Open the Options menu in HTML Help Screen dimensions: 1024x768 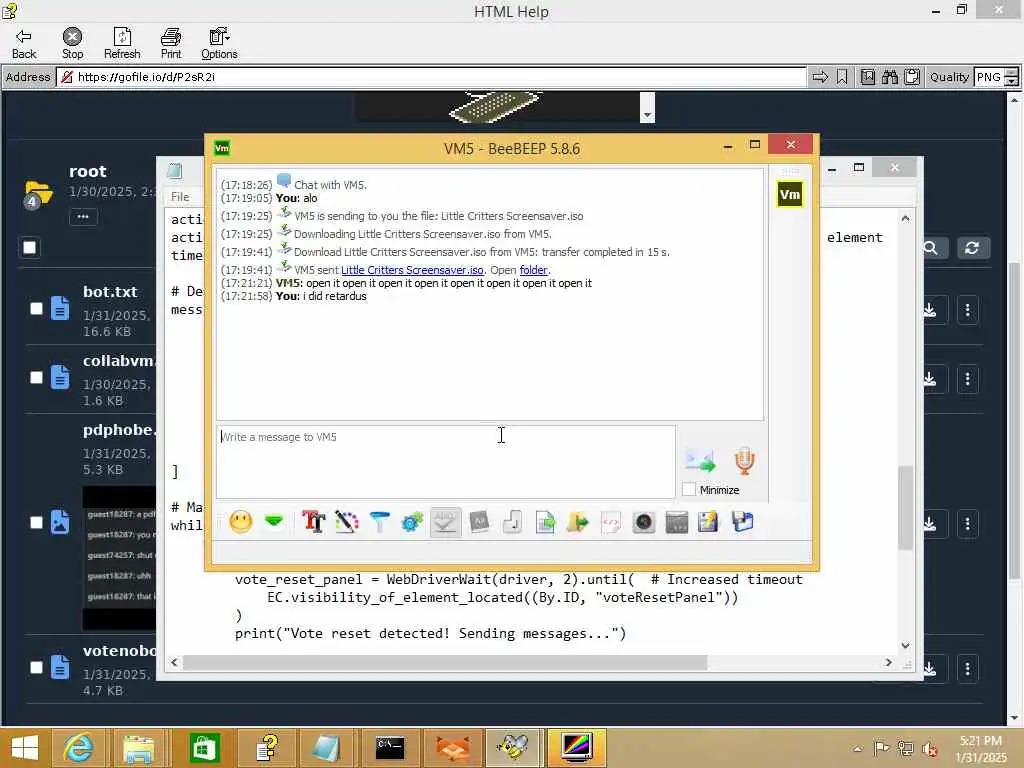coord(219,44)
